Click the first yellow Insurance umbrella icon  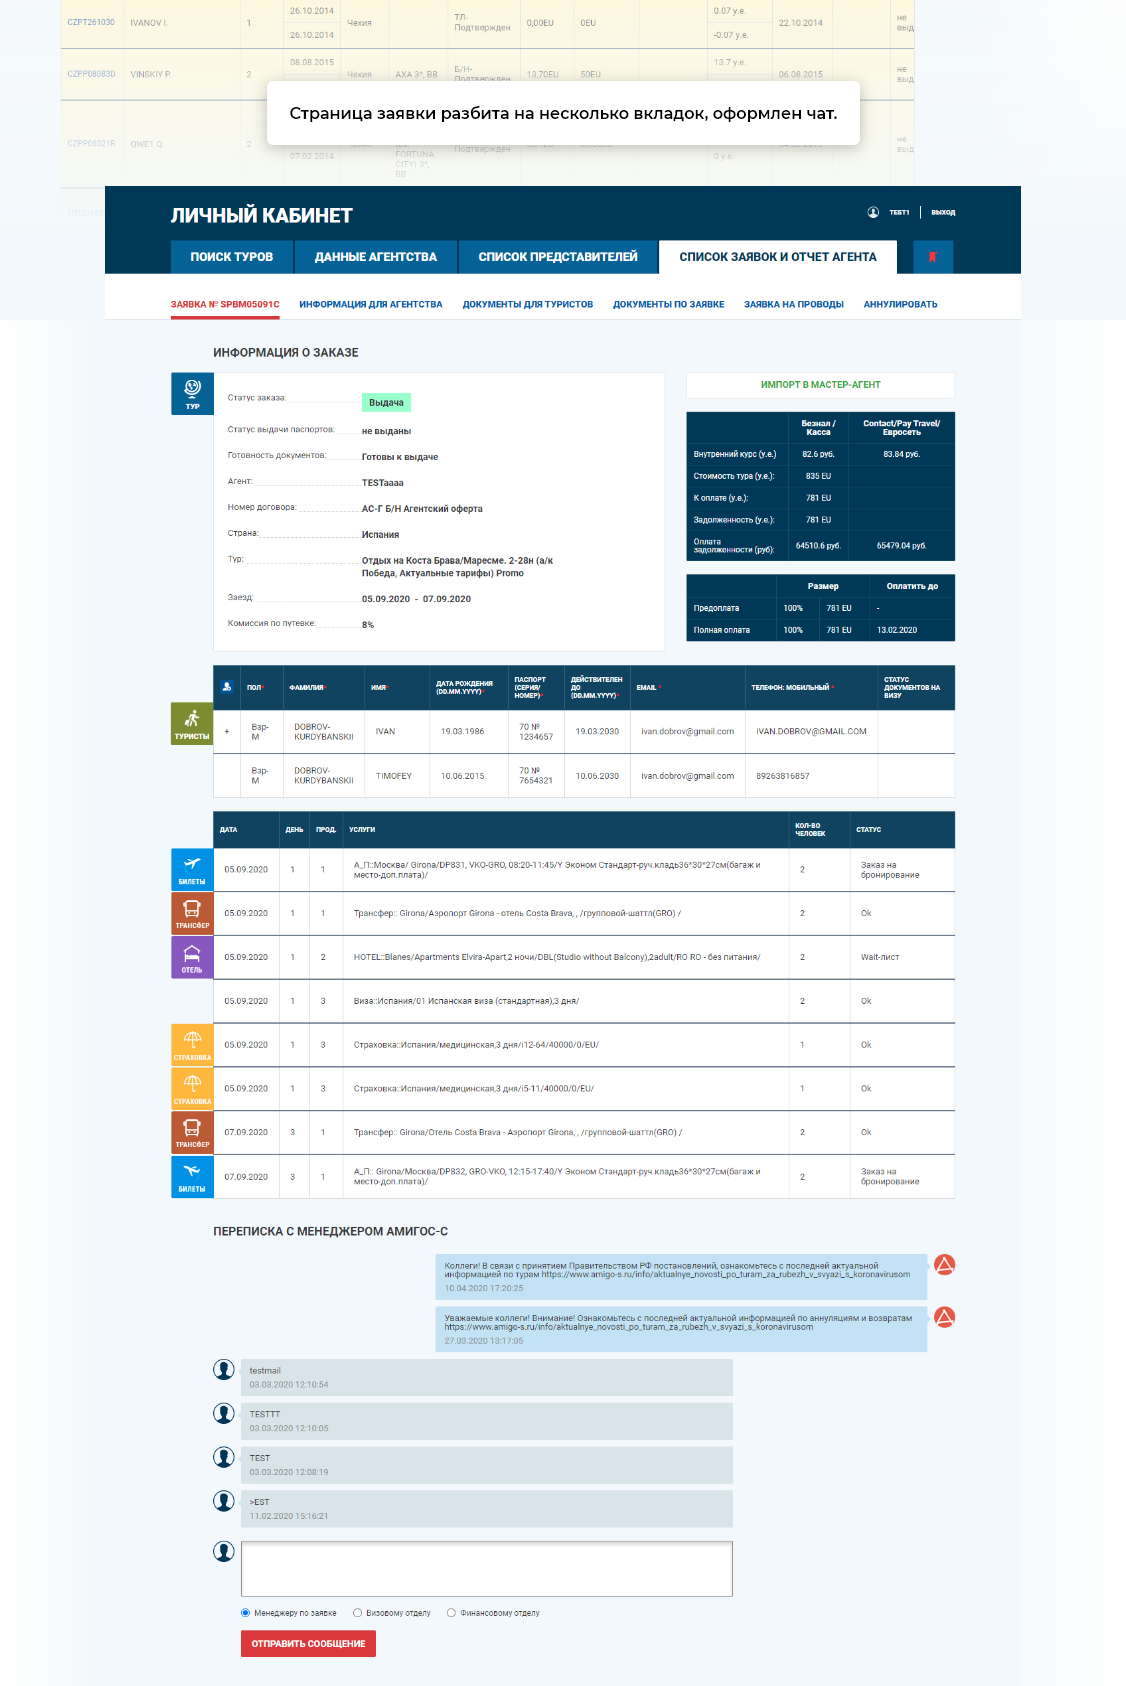192,1044
